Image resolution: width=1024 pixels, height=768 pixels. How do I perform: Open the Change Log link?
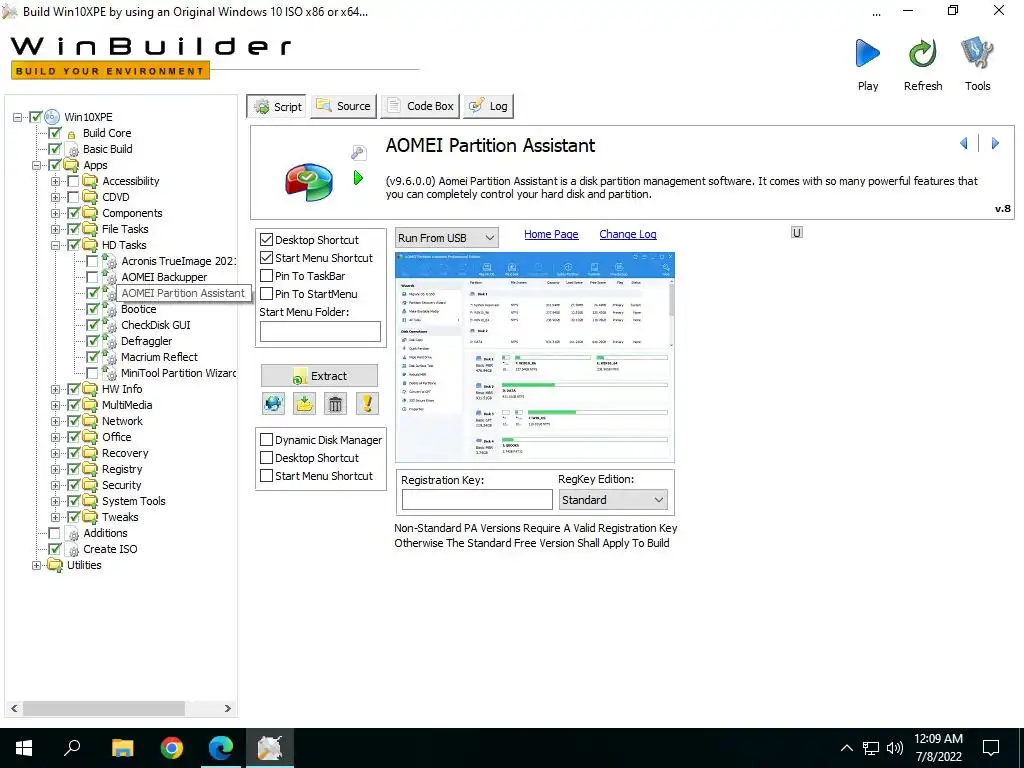coord(628,234)
